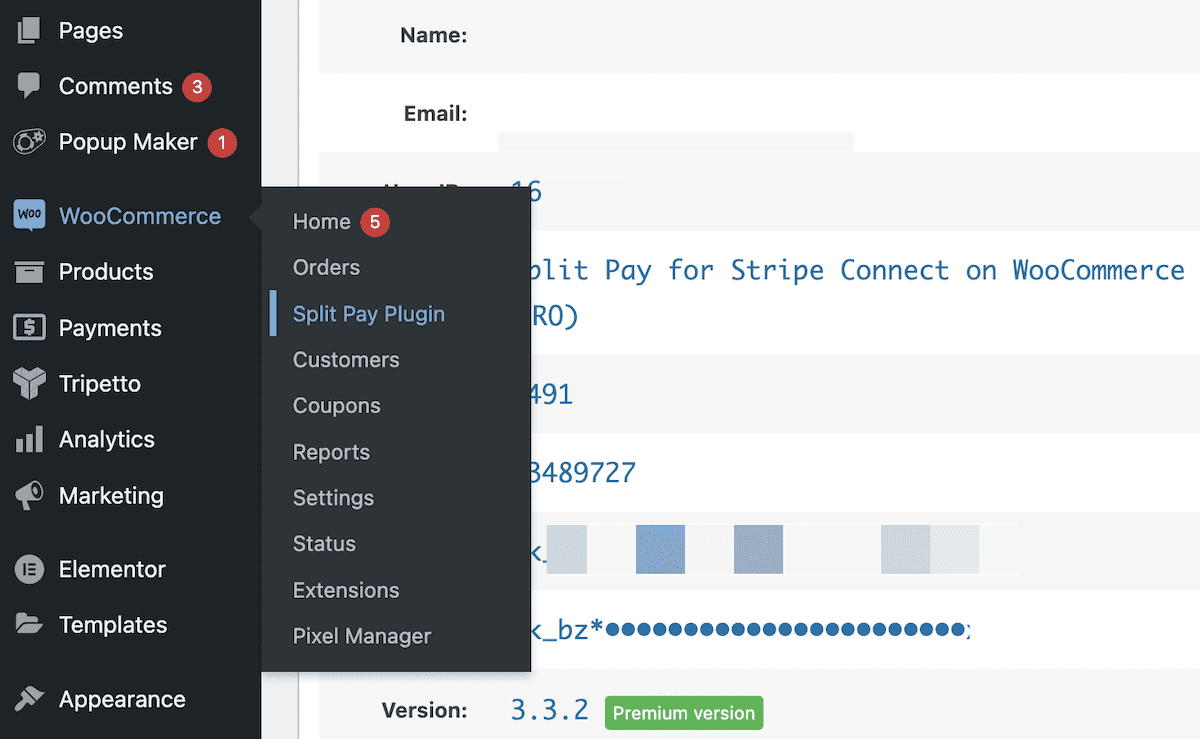Image resolution: width=1200 pixels, height=739 pixels.
Task: Click the masked key with dots
Action: pyautogui.click(x=751, y=631)
